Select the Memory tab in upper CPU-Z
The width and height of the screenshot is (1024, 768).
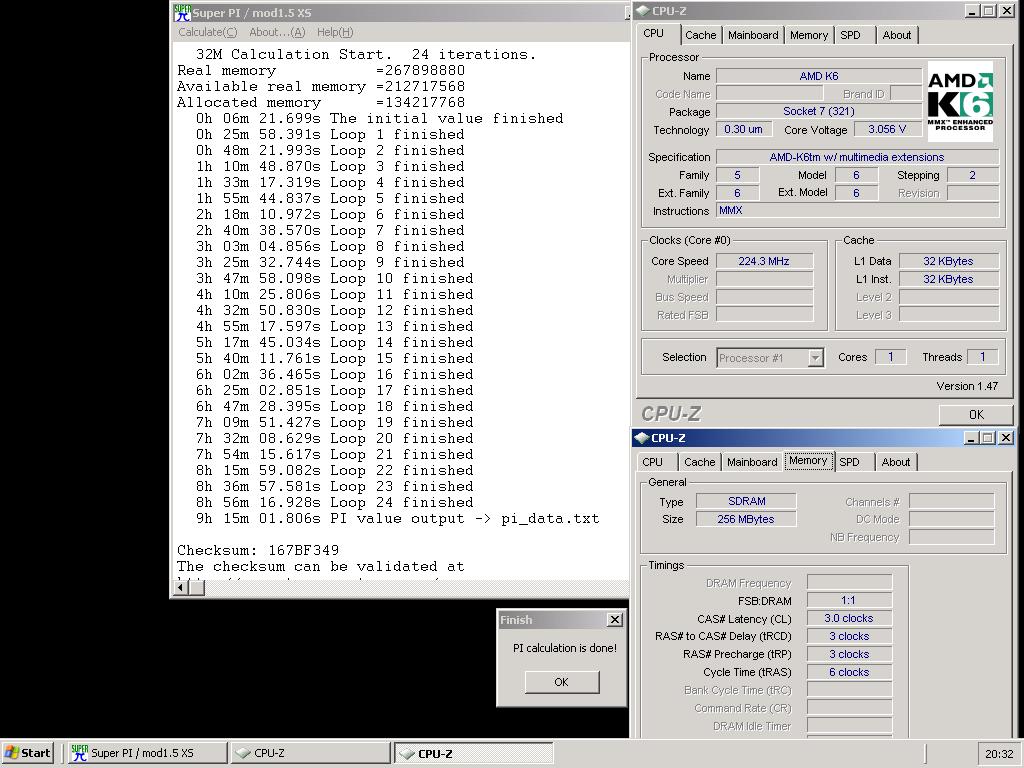coord(808,35)
